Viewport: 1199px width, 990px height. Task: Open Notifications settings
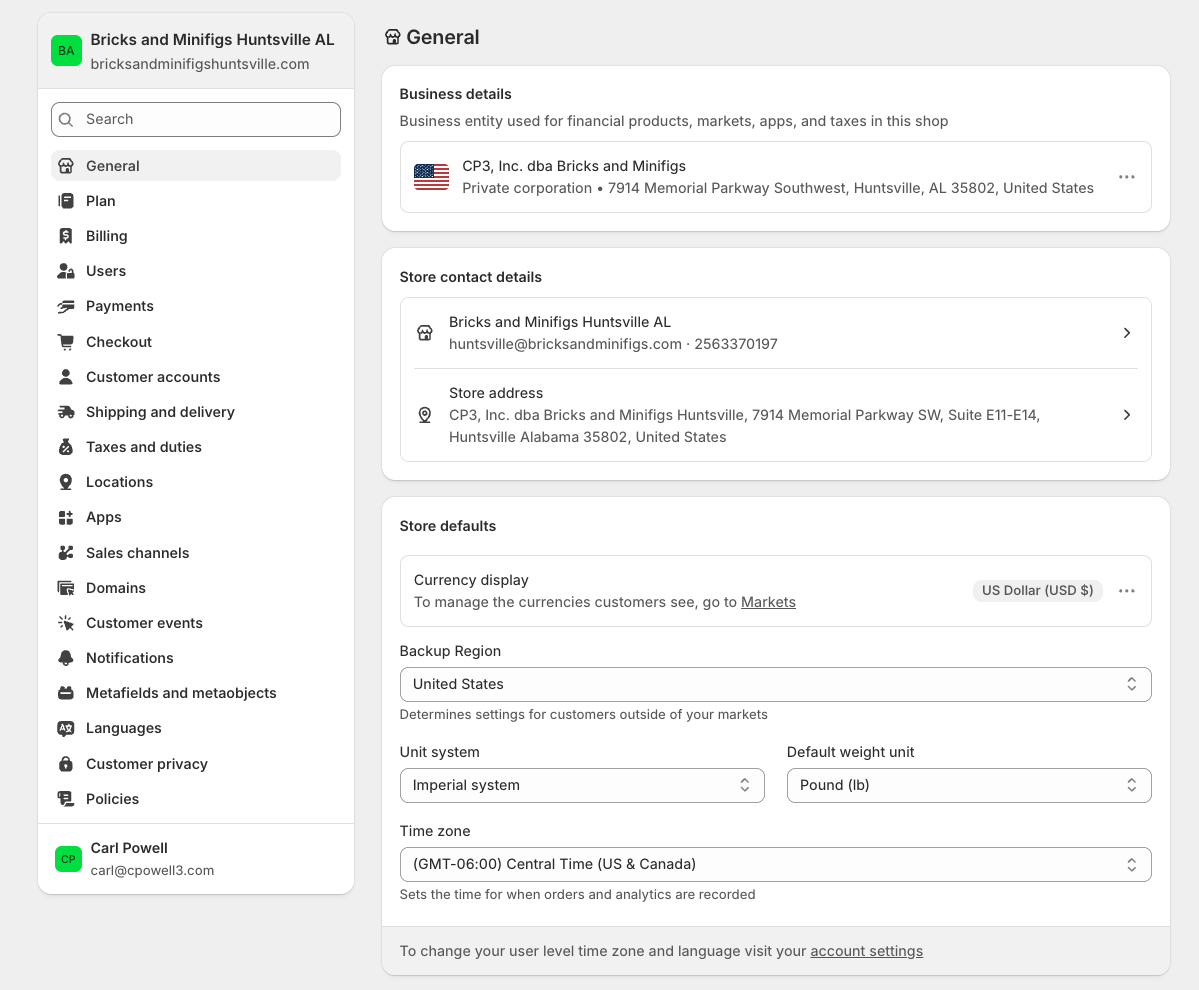point(196,658)
